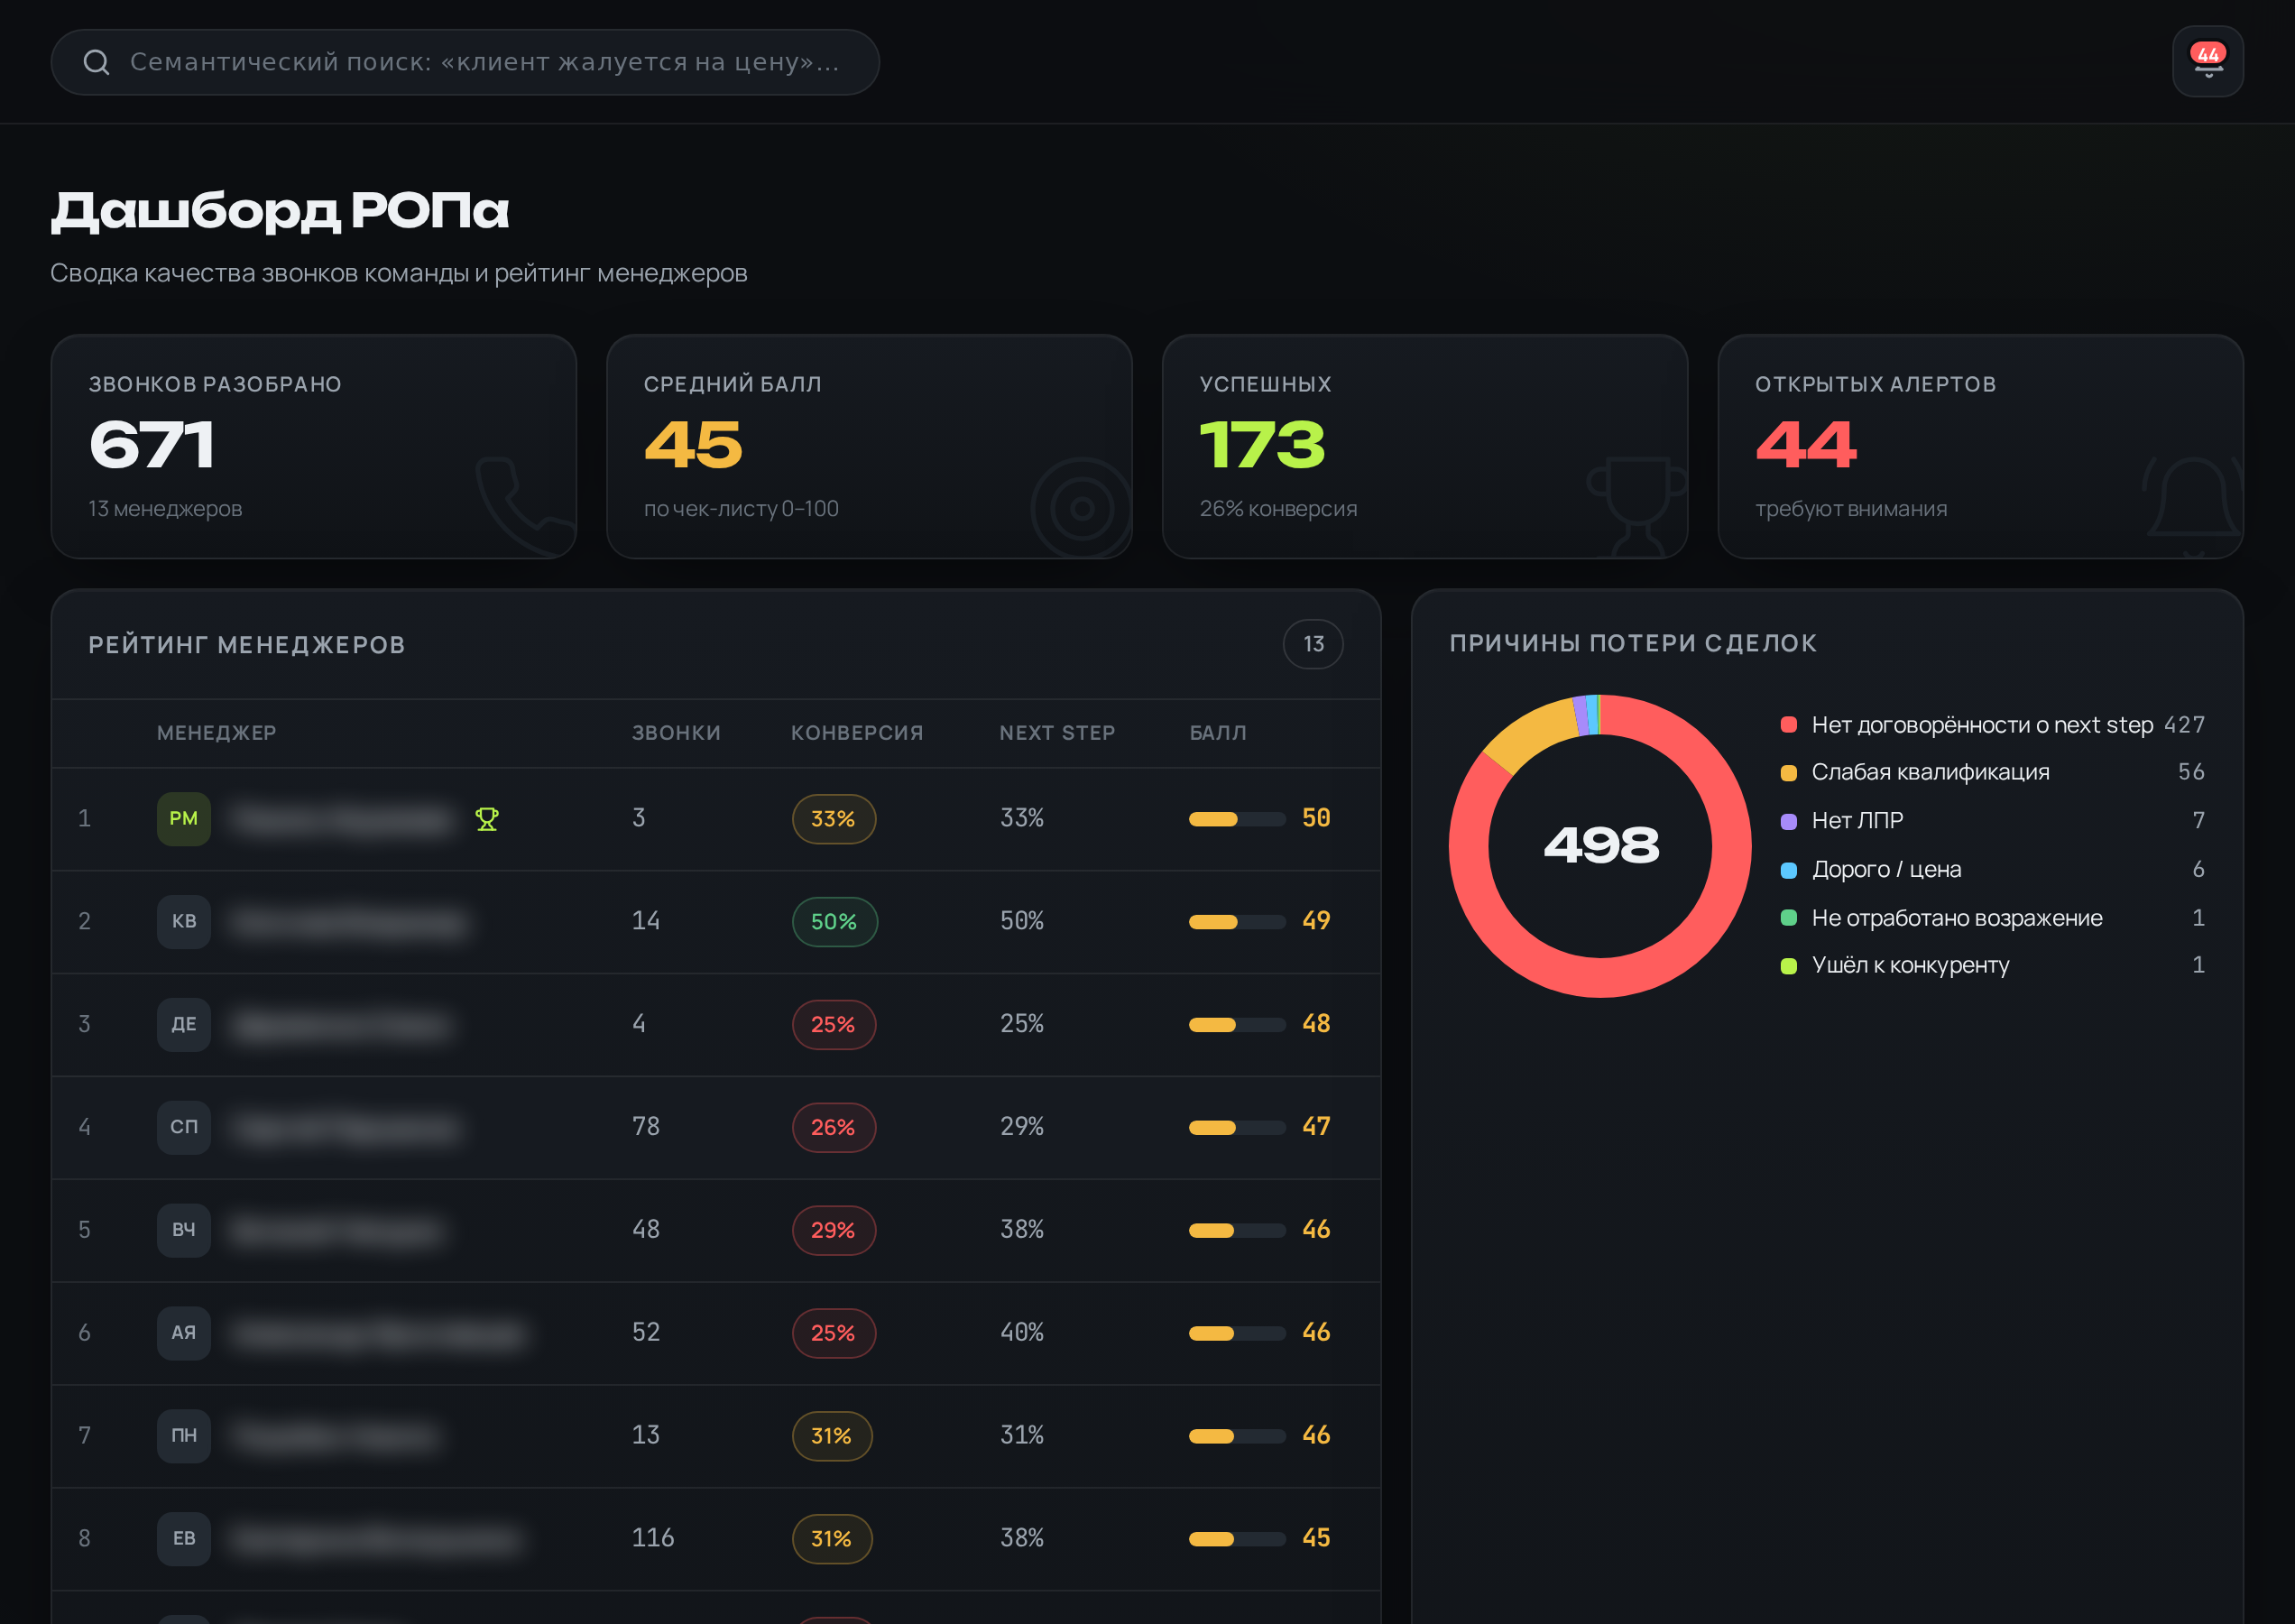Click the Дашборд РОПа page title
The image size is (2295, 1624).
(280, 212)
